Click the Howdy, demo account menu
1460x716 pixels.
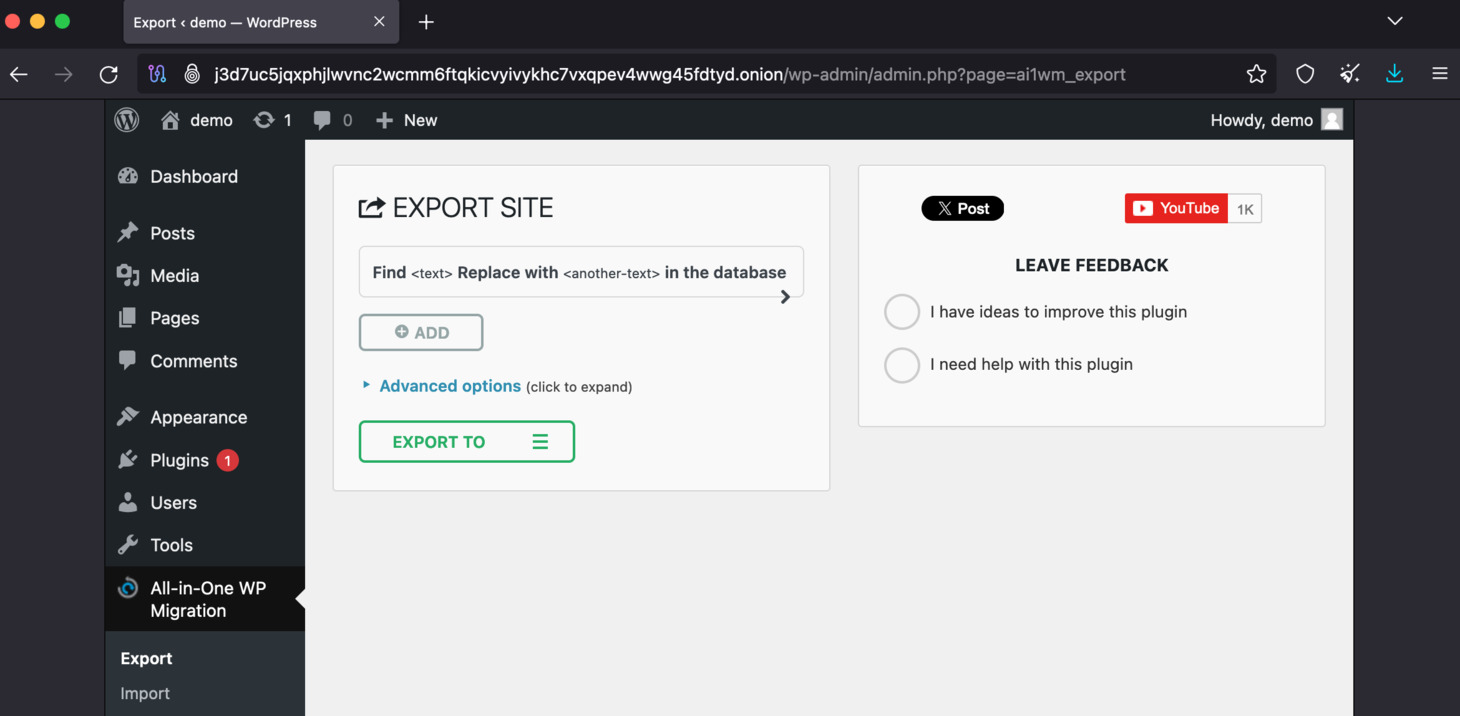click(x=1276, y=120)
